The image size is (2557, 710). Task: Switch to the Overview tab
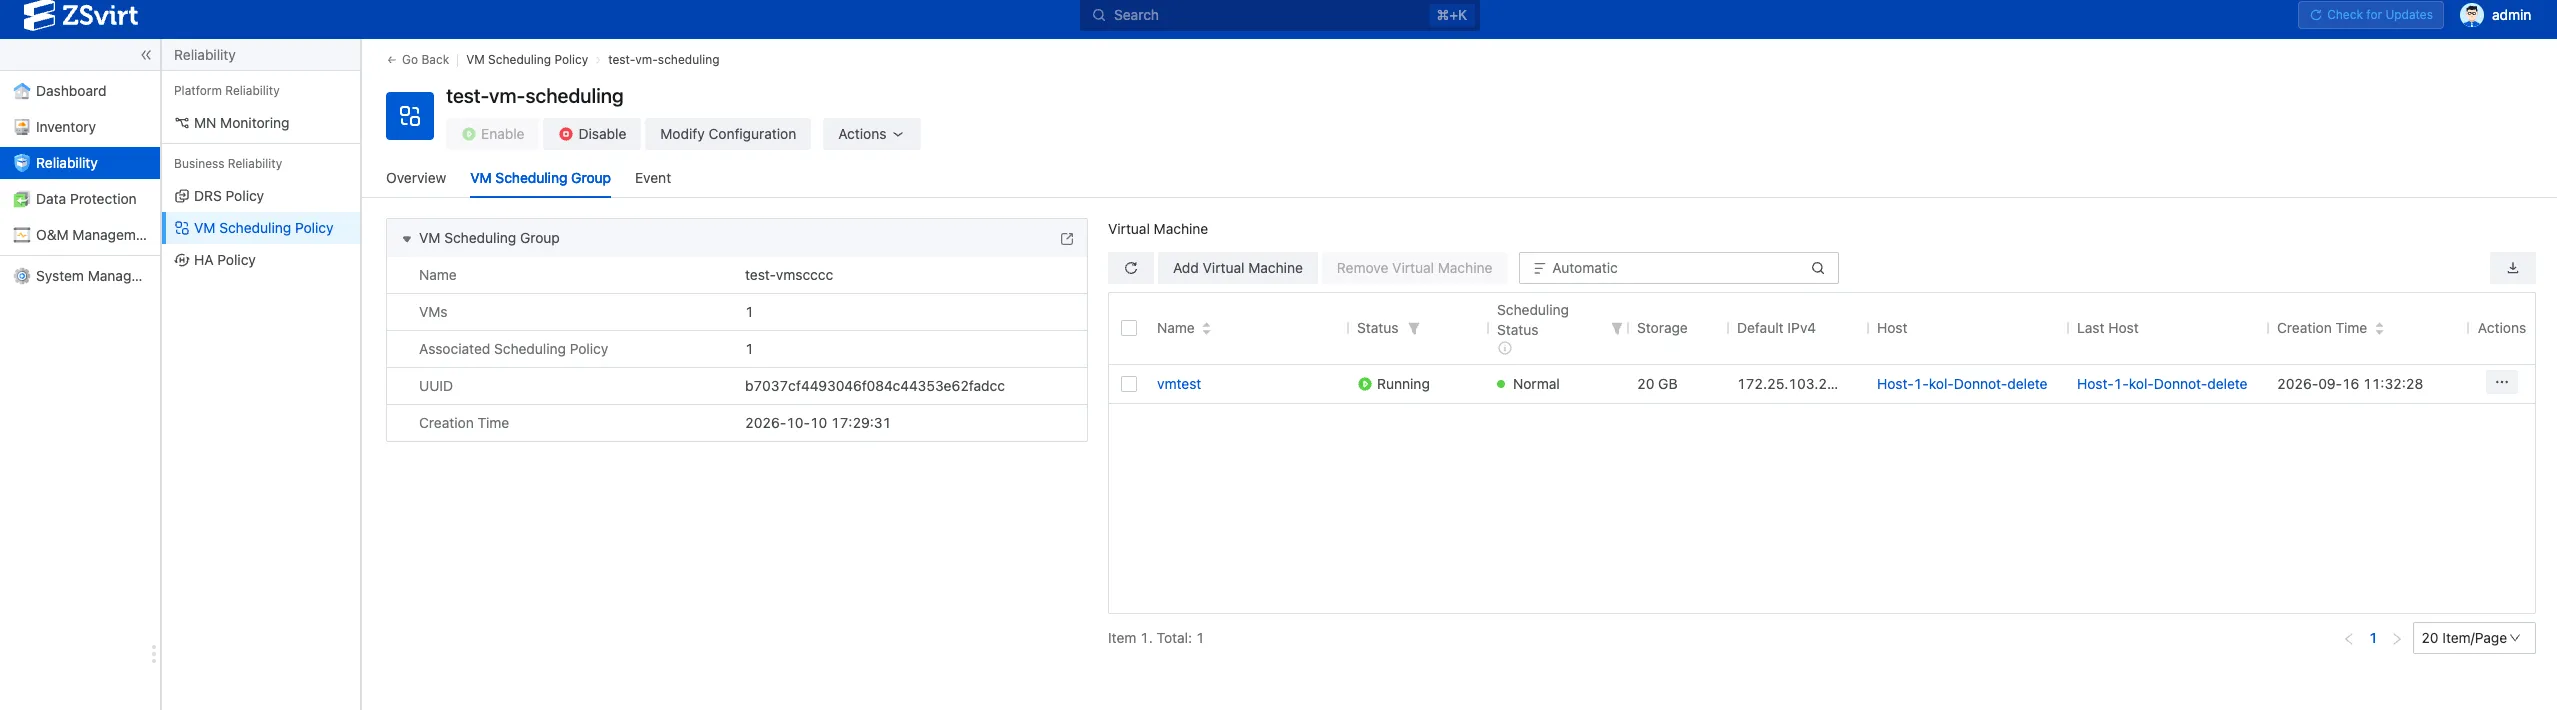[416, 178]
